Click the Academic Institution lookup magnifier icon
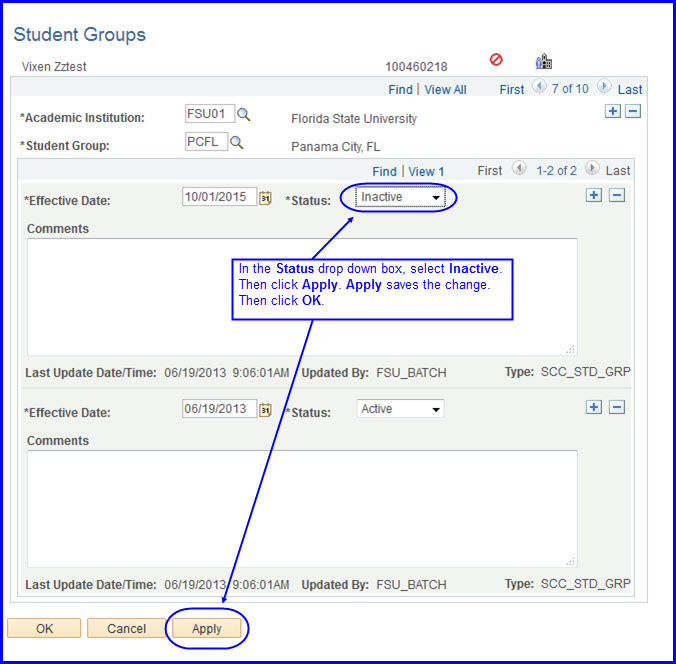 click(244, 114)
